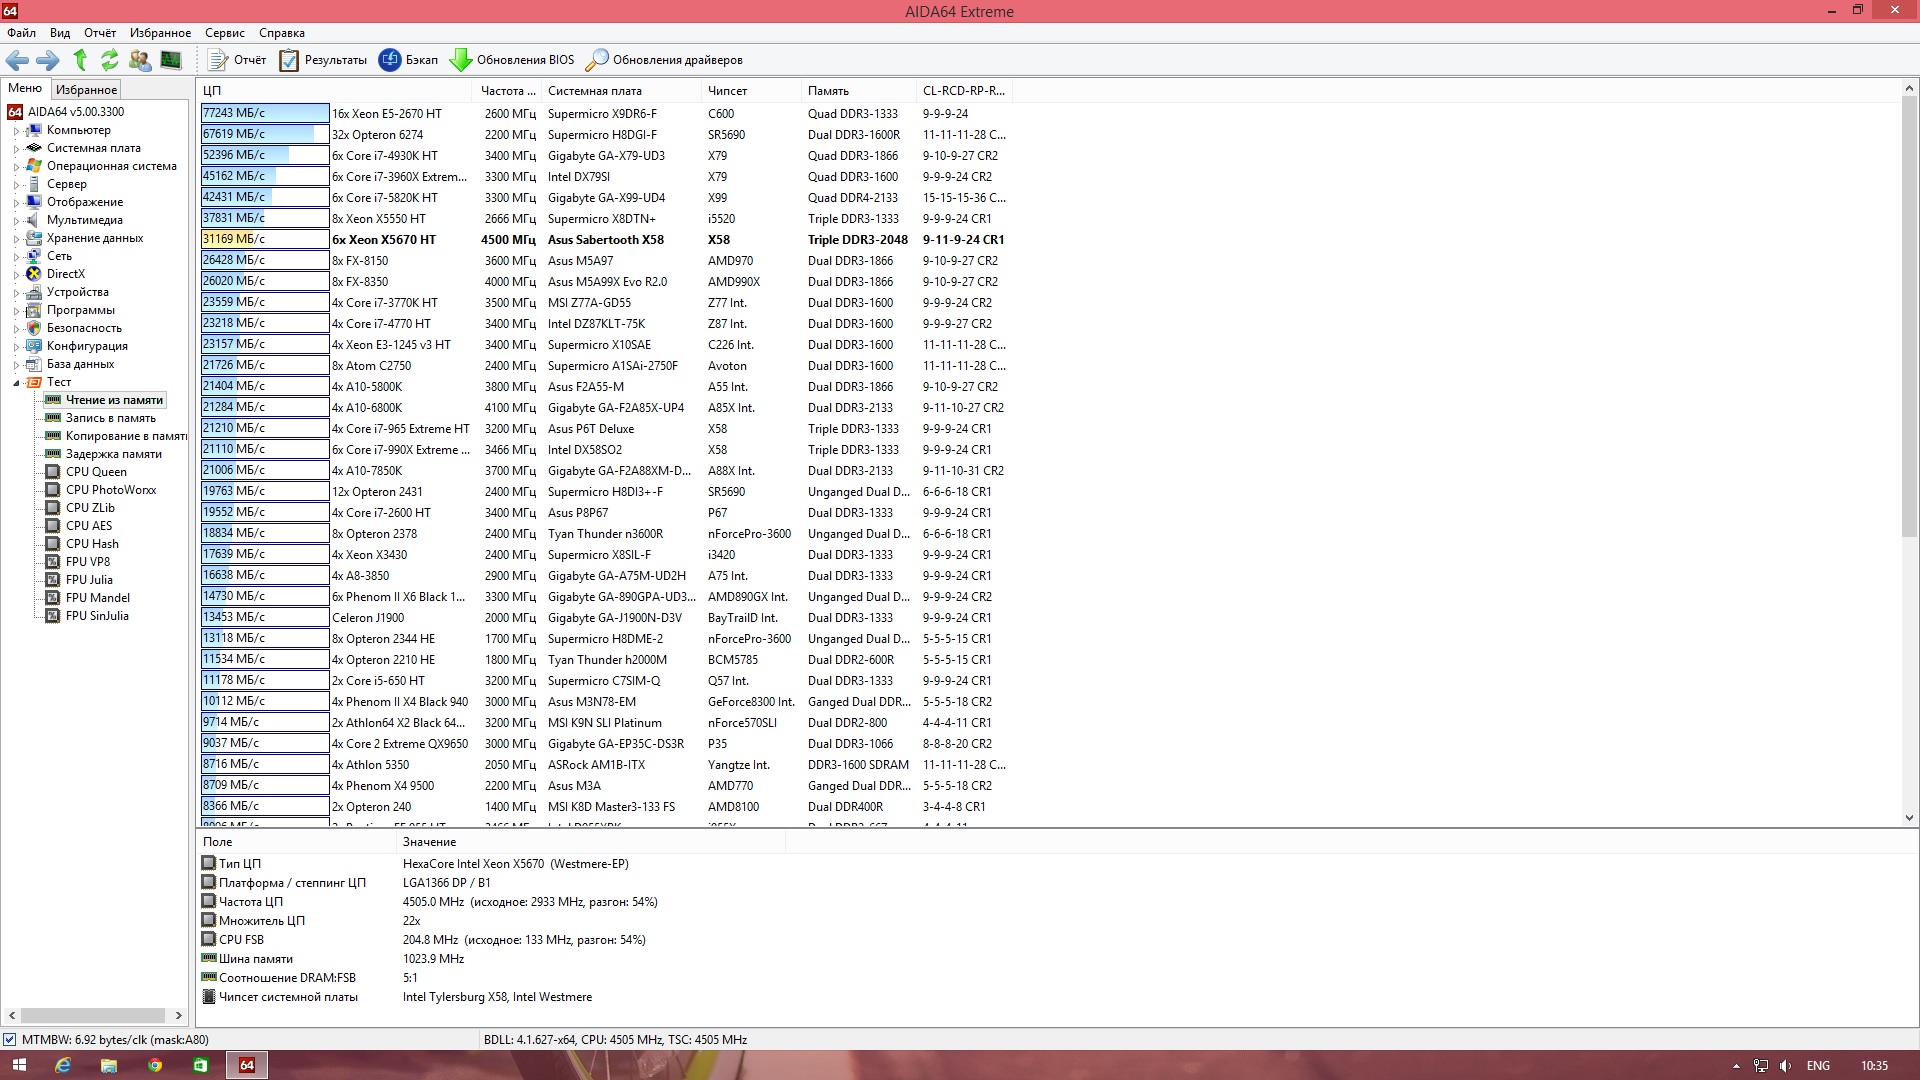
Task: Open Internet Explorer from the taskbar
Action: (63, 1065)
